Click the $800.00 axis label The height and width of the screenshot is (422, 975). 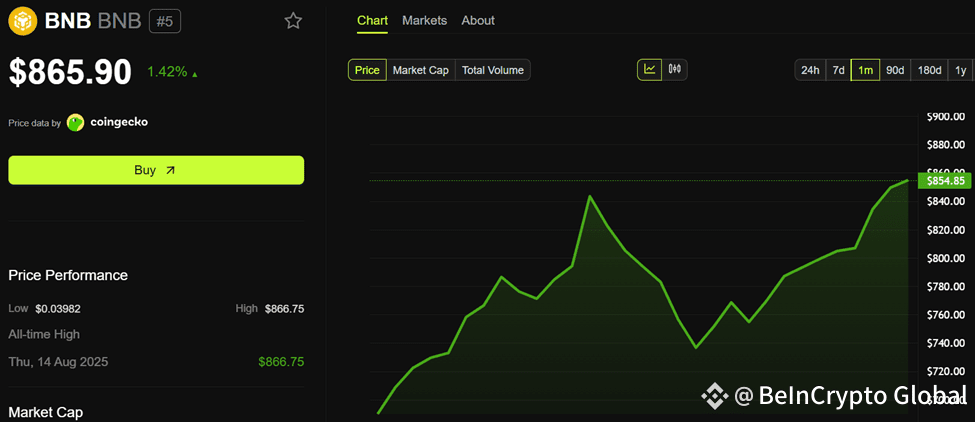945,258
